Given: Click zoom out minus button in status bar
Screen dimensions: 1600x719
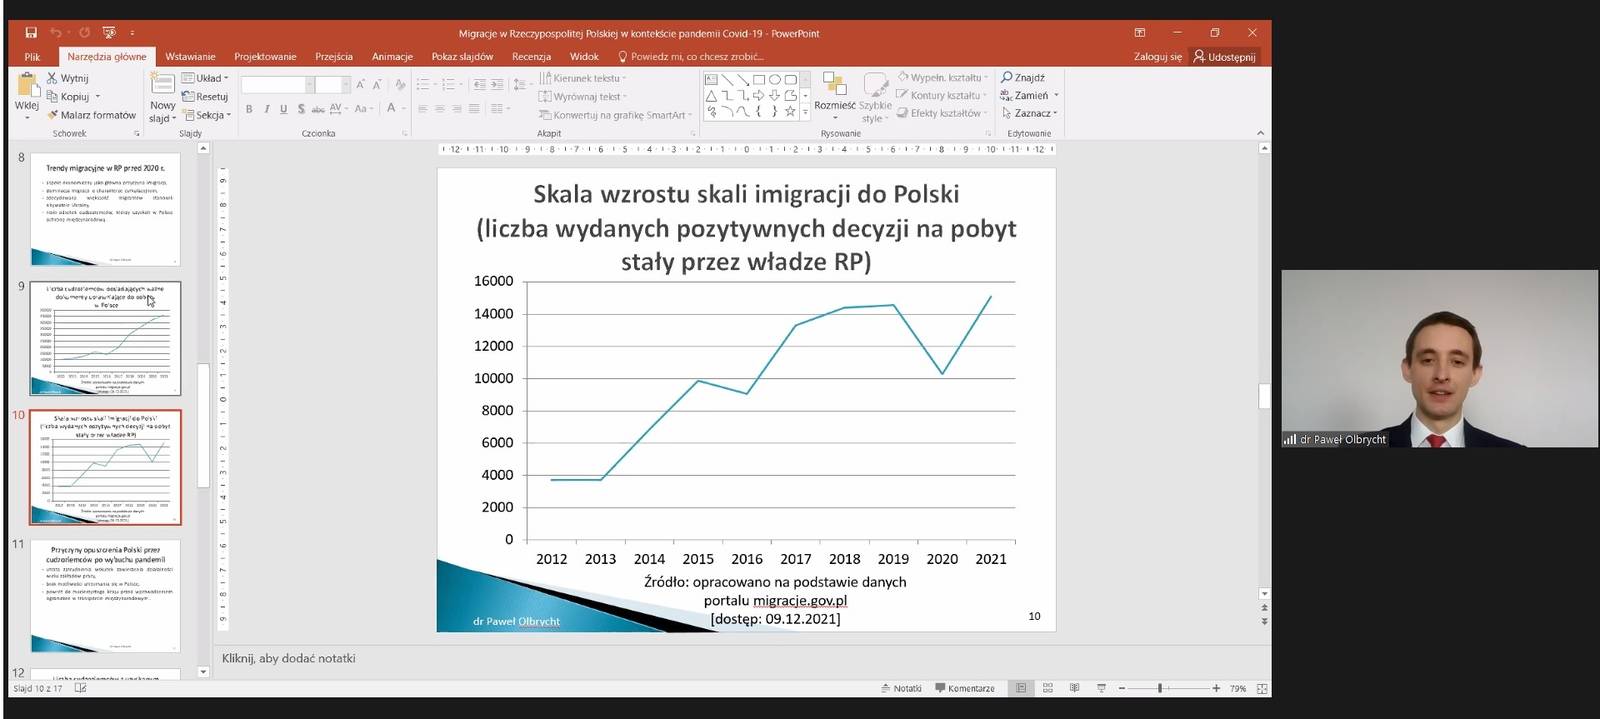Looking at the screenshot, I should coord(1122,688).
